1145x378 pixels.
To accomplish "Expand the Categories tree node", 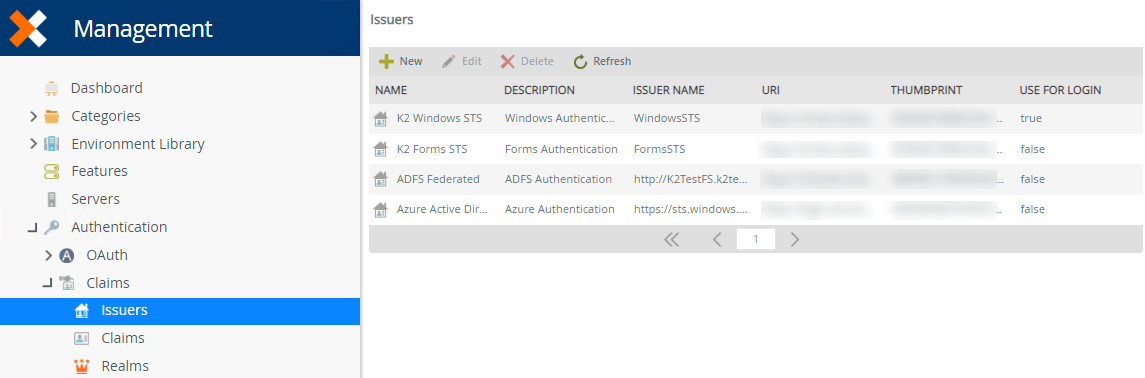I will tap(33, 116).
